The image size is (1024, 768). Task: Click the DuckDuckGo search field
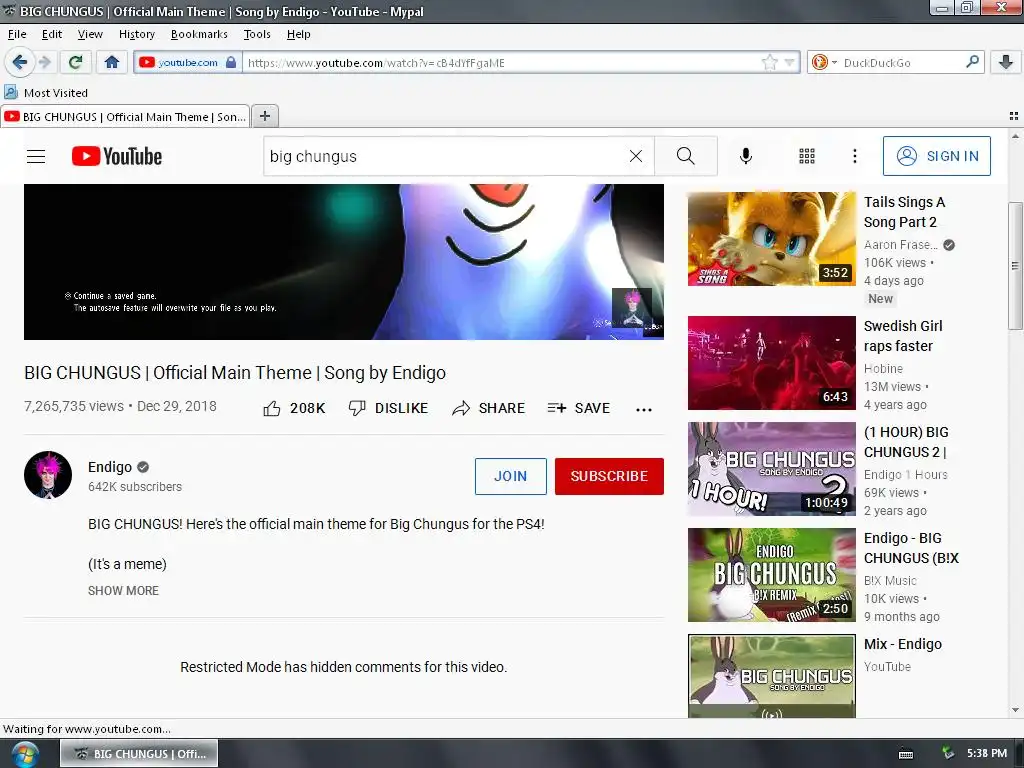click(x=901, y=63)
